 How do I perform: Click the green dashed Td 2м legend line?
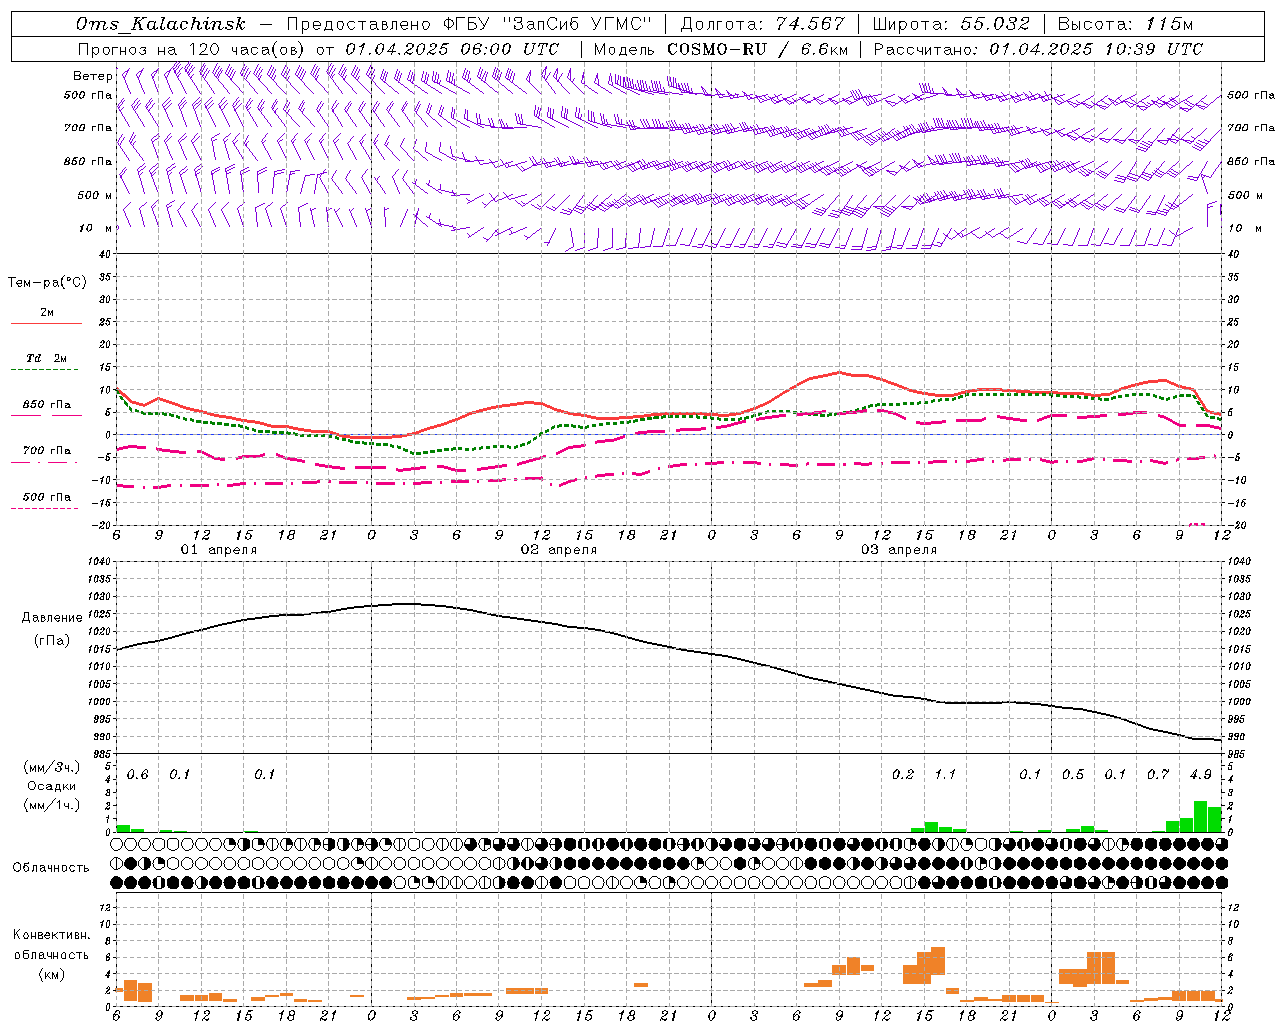pyautogui.click(x=44, y=370)
